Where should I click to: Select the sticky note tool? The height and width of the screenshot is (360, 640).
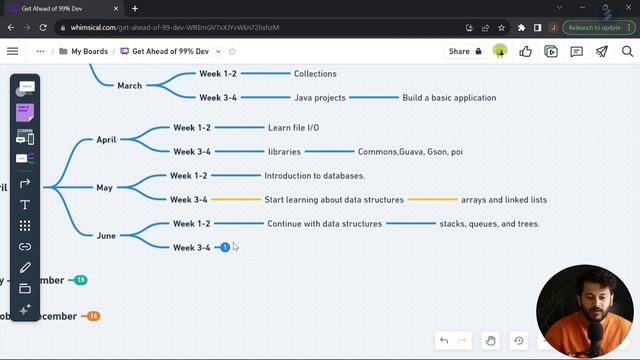point(25,113)
